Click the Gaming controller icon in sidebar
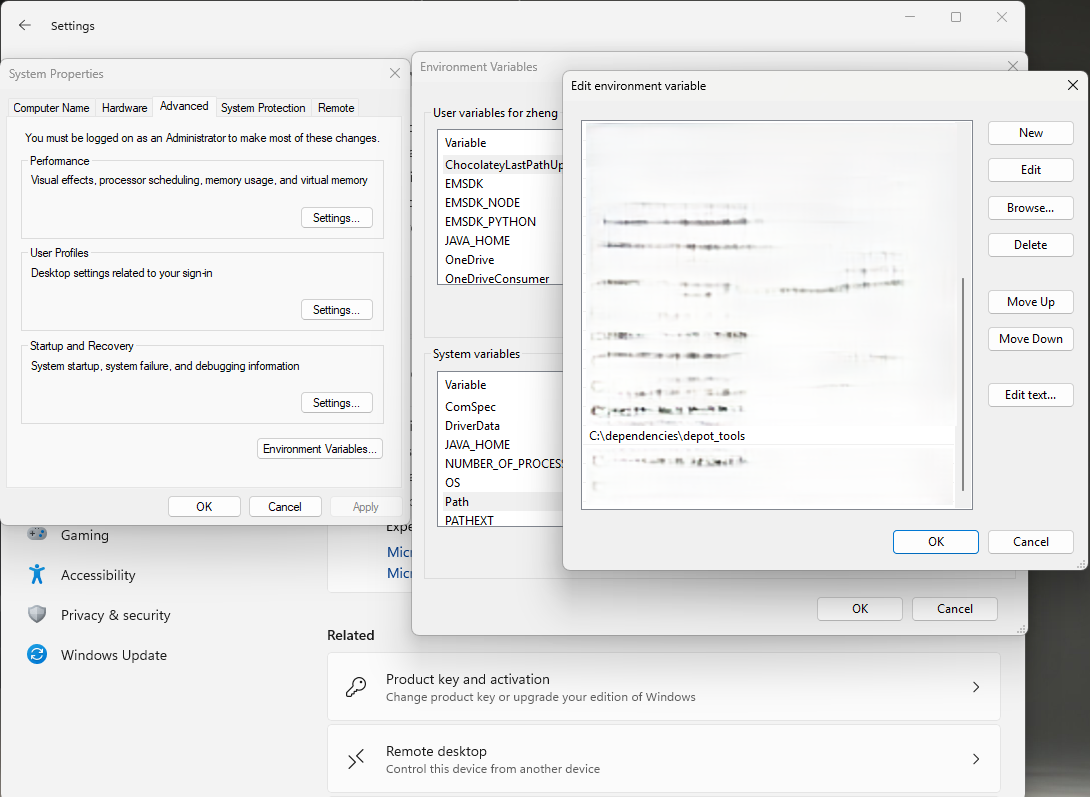This screenshot has height=797, width=1090. click(x=37, y=535)
